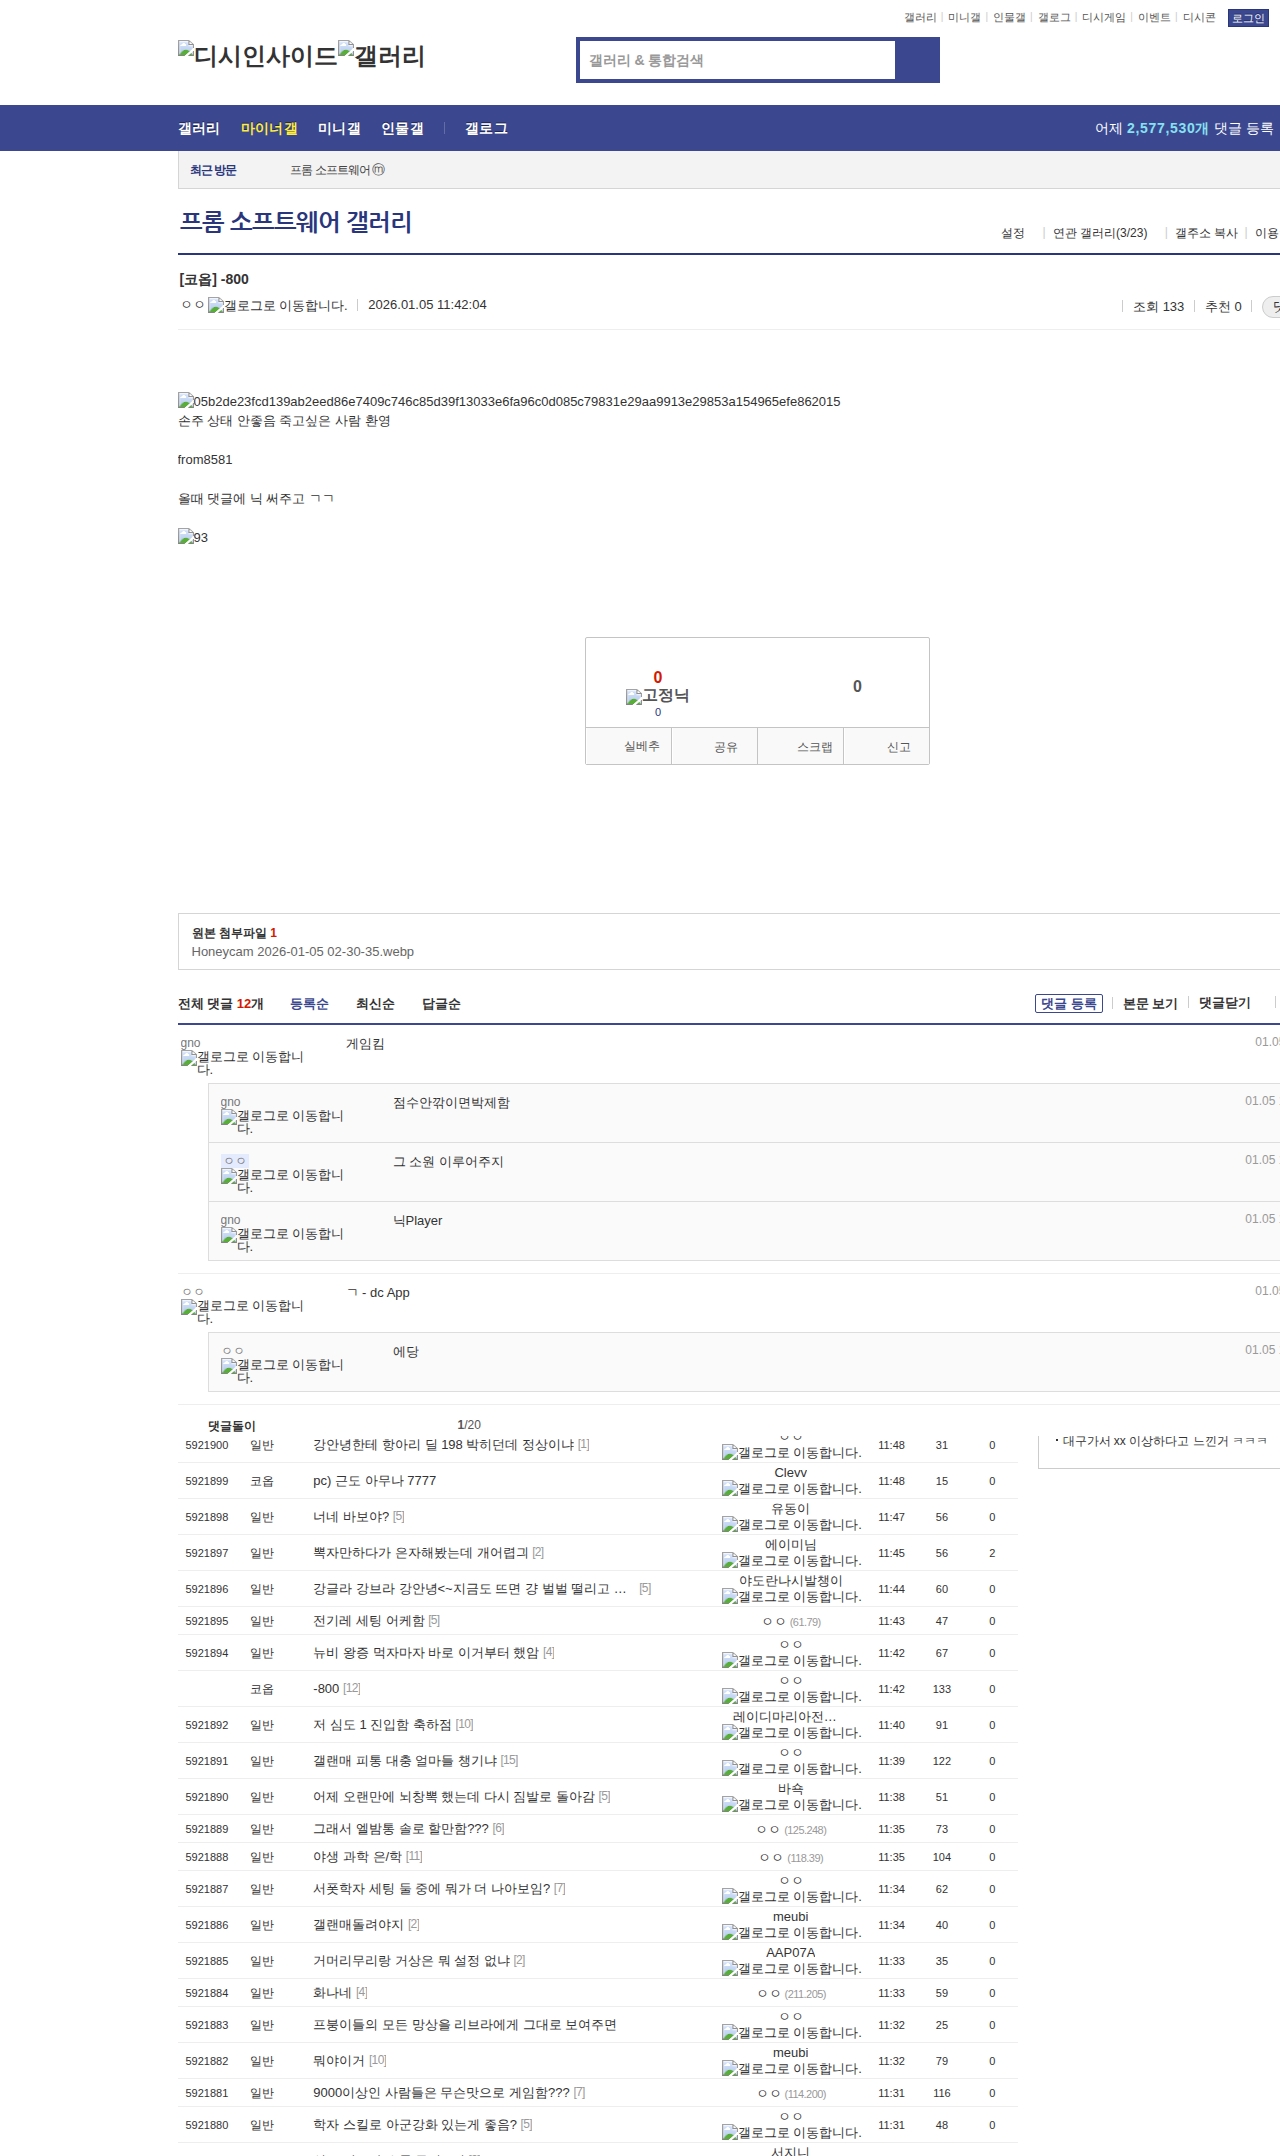1280x2156 pixels.
Task: Click the 스크랩 button under the post
Action: 814,747
